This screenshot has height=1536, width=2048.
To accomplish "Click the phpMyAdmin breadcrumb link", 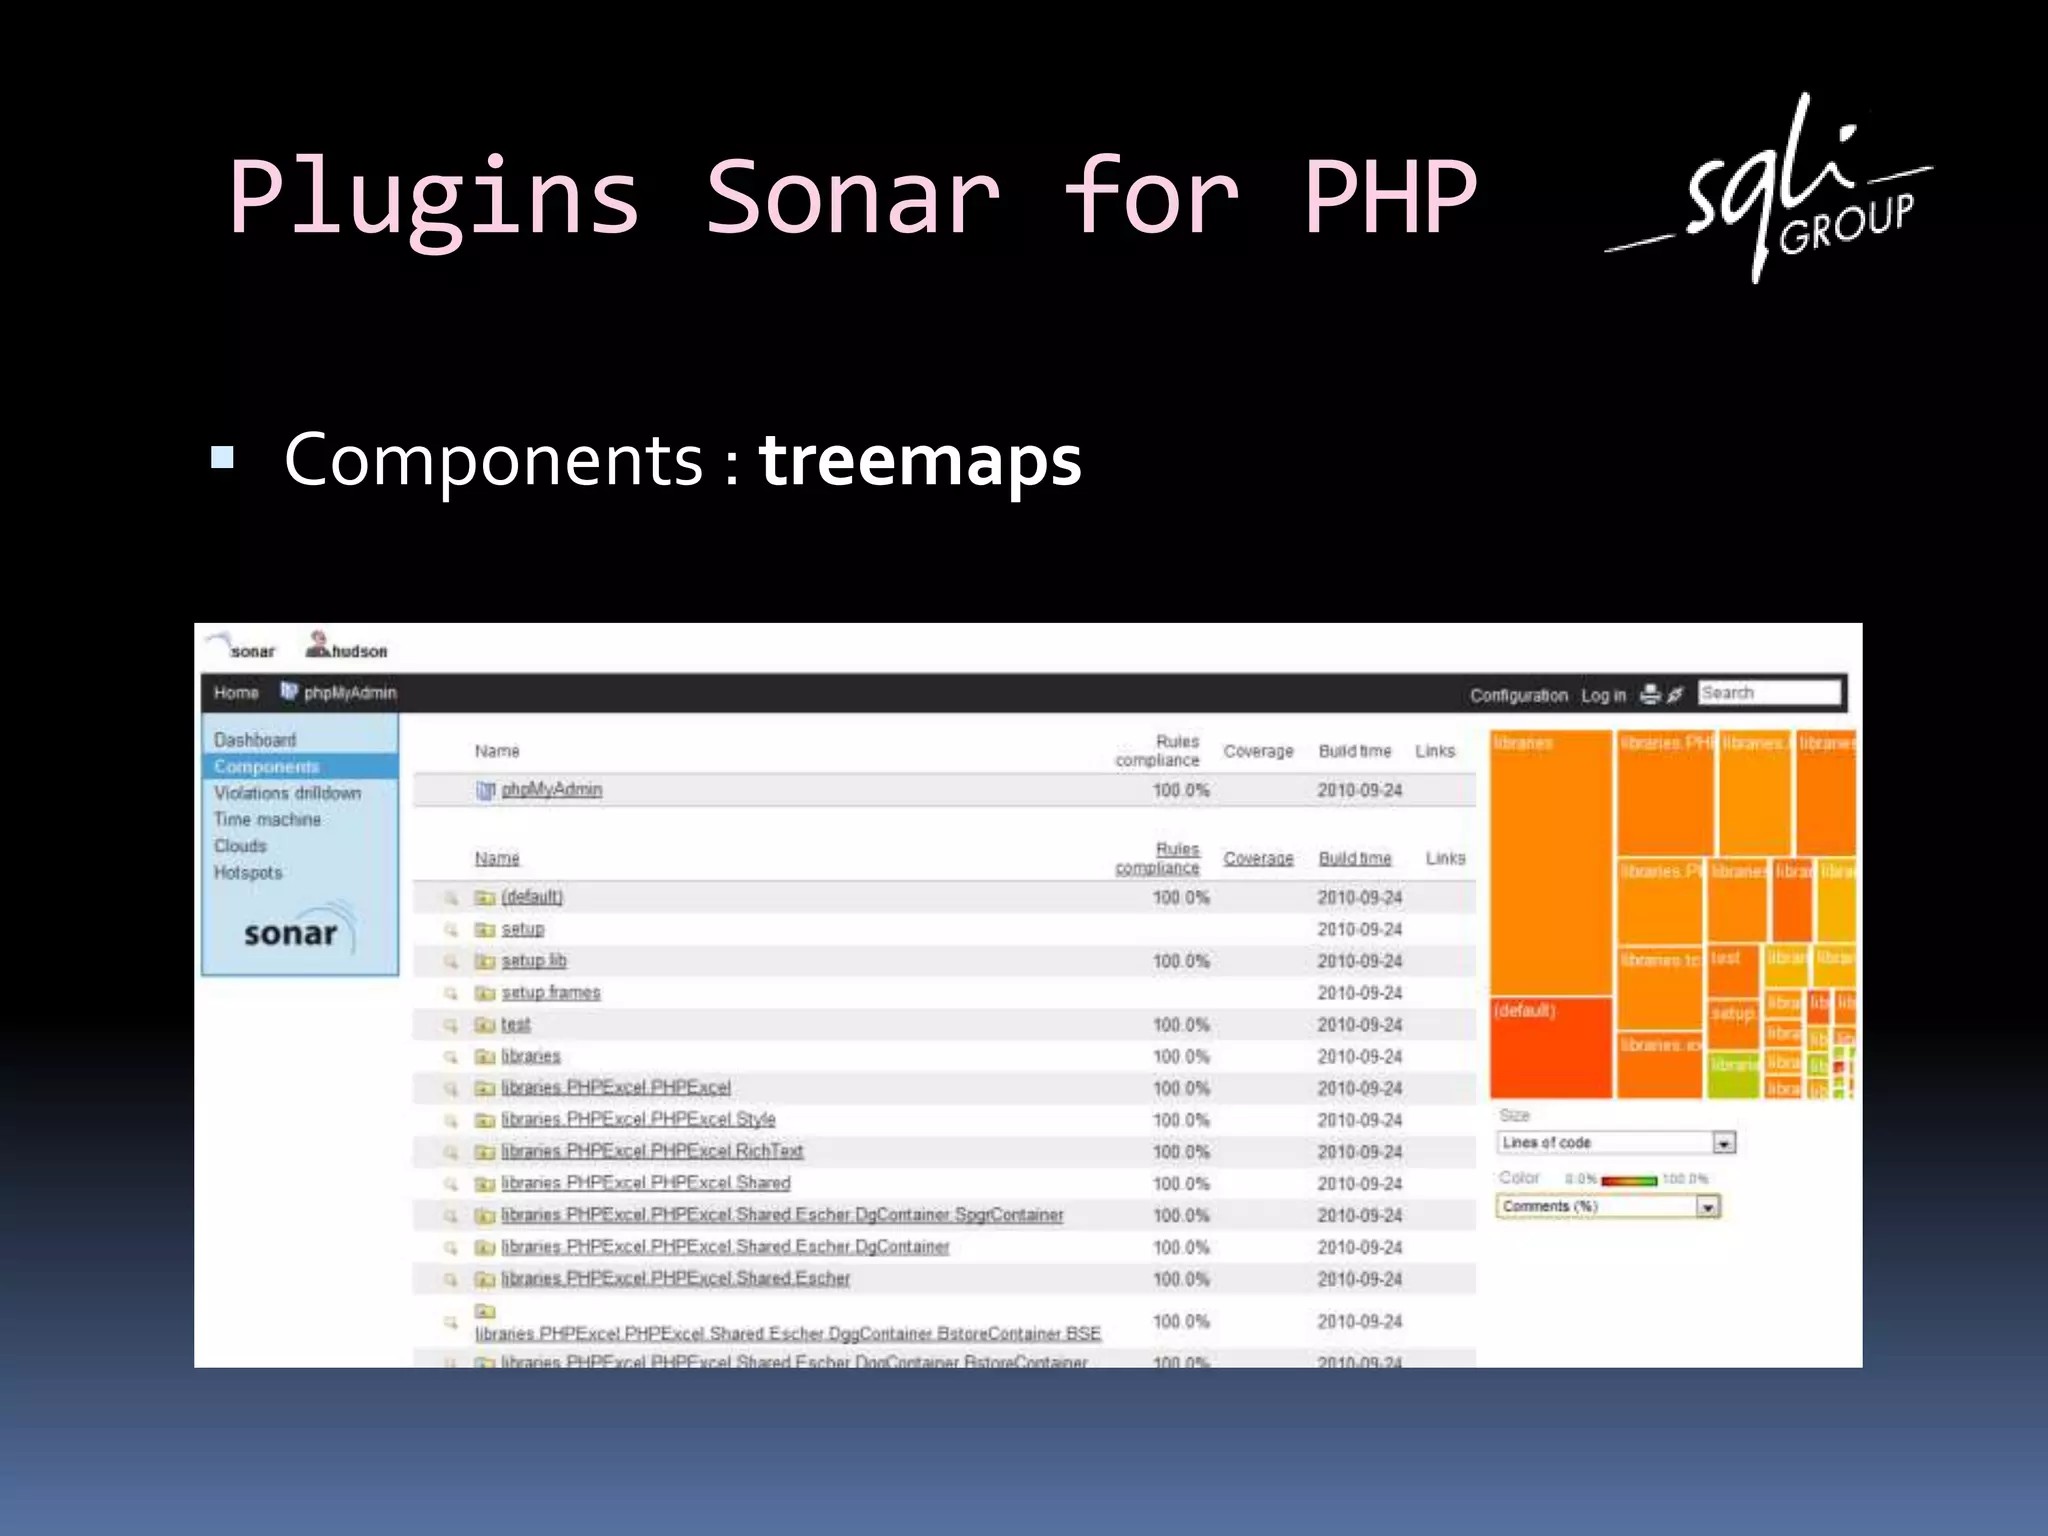I will point(350,693).
